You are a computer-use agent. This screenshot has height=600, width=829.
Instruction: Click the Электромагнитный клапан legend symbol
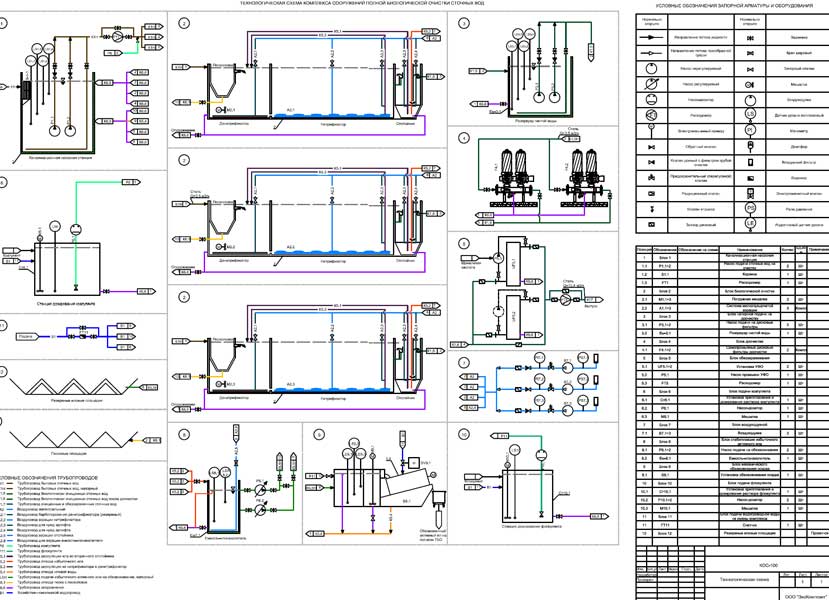(749, 192)
